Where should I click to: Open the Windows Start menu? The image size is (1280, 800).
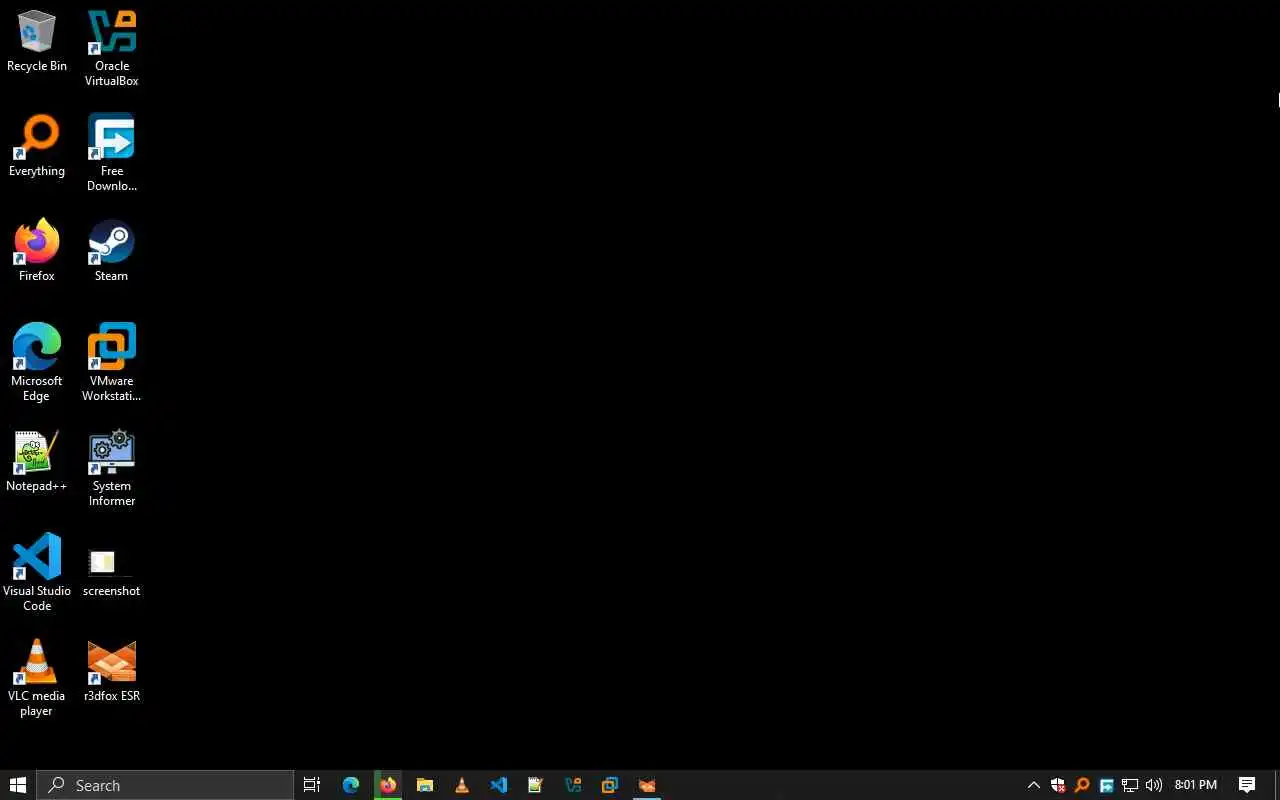point(18,785)
